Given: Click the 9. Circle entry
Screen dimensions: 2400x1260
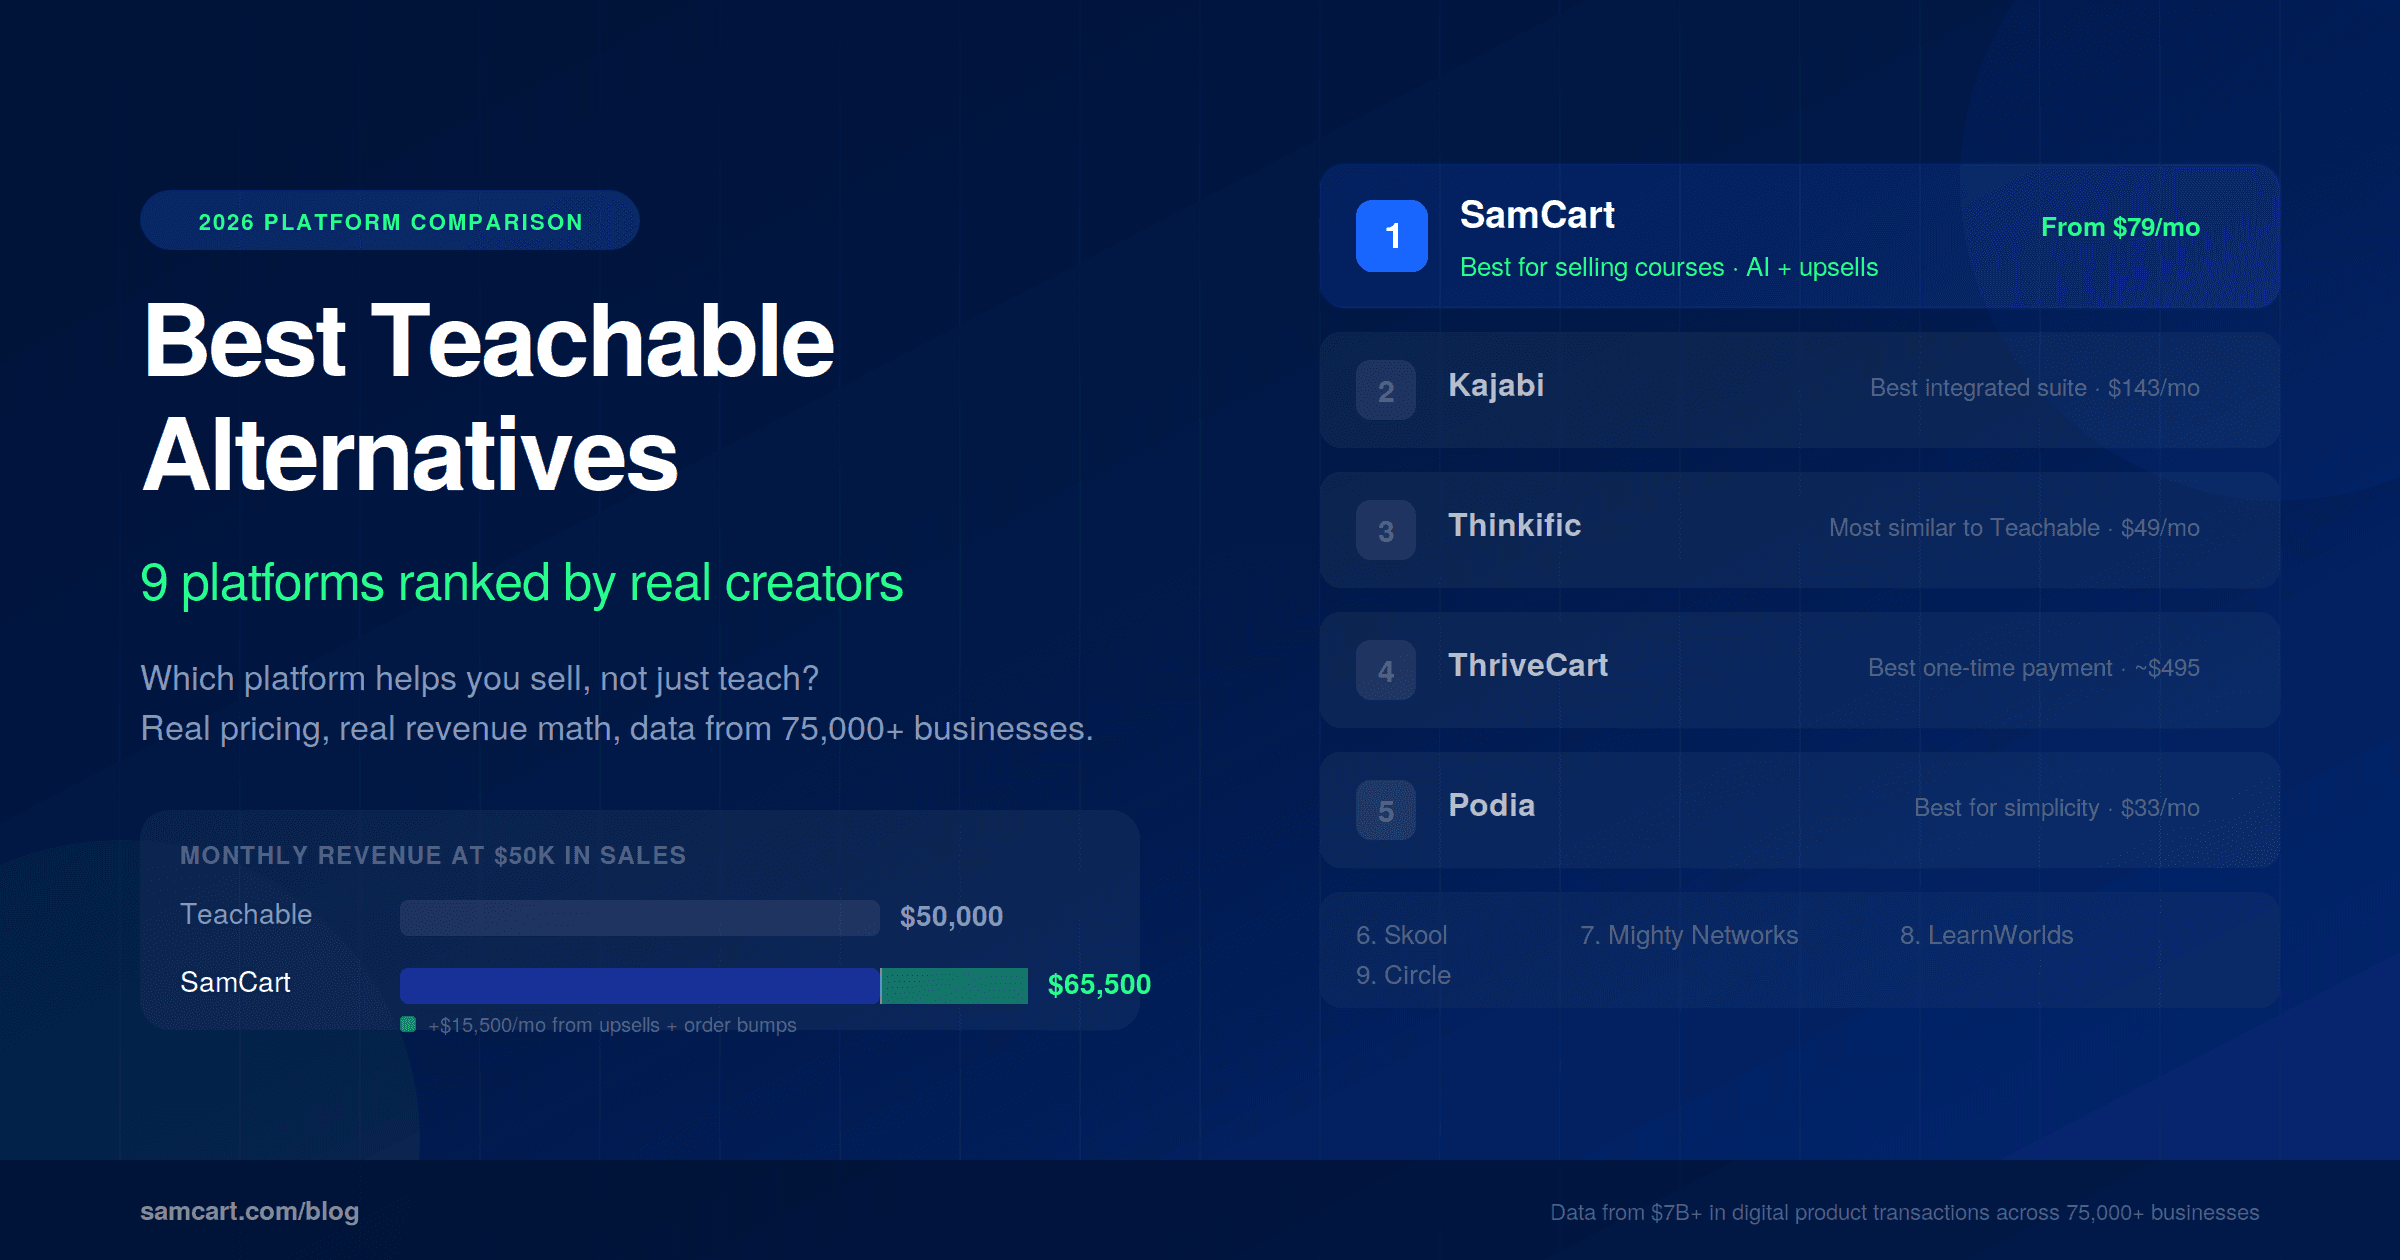Looking at the screenshot, I should tap(1403, 975).
